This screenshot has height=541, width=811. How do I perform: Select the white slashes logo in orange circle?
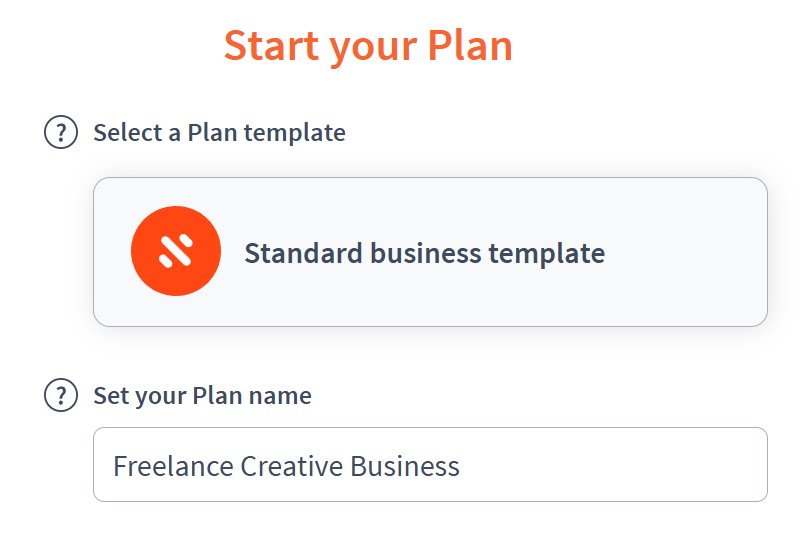pyautogui.click(x=176, y=251)
